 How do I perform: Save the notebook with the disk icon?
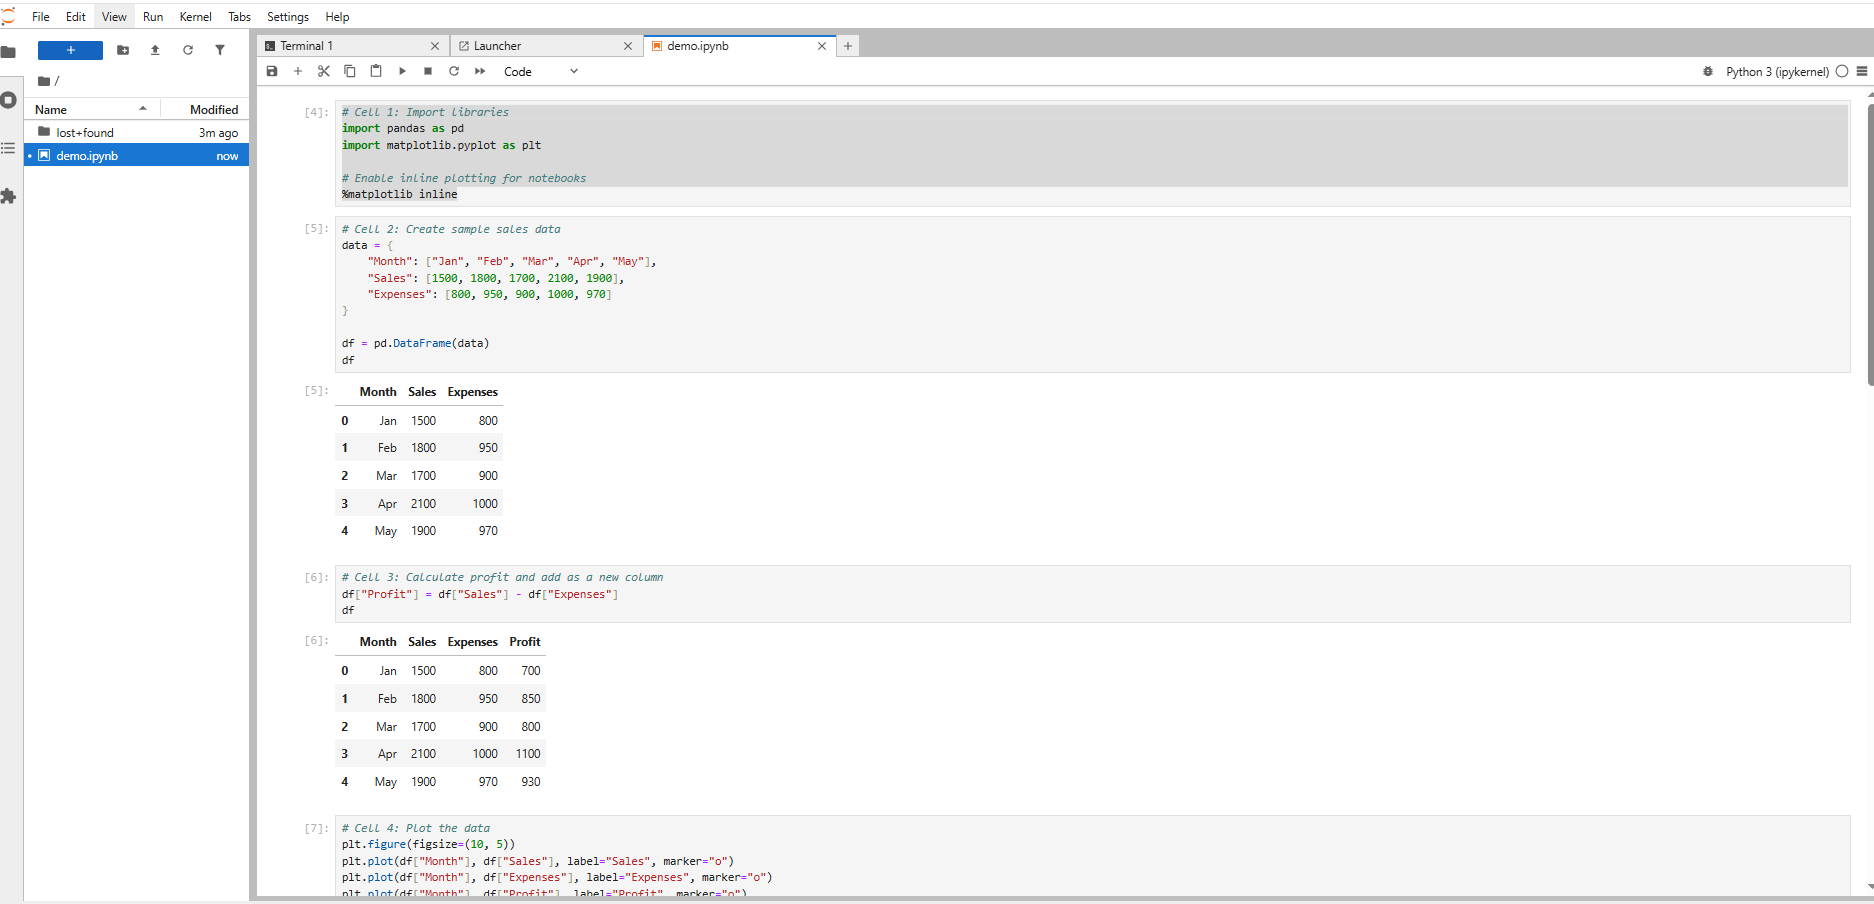pyautogui.click(x=272, y=71)
